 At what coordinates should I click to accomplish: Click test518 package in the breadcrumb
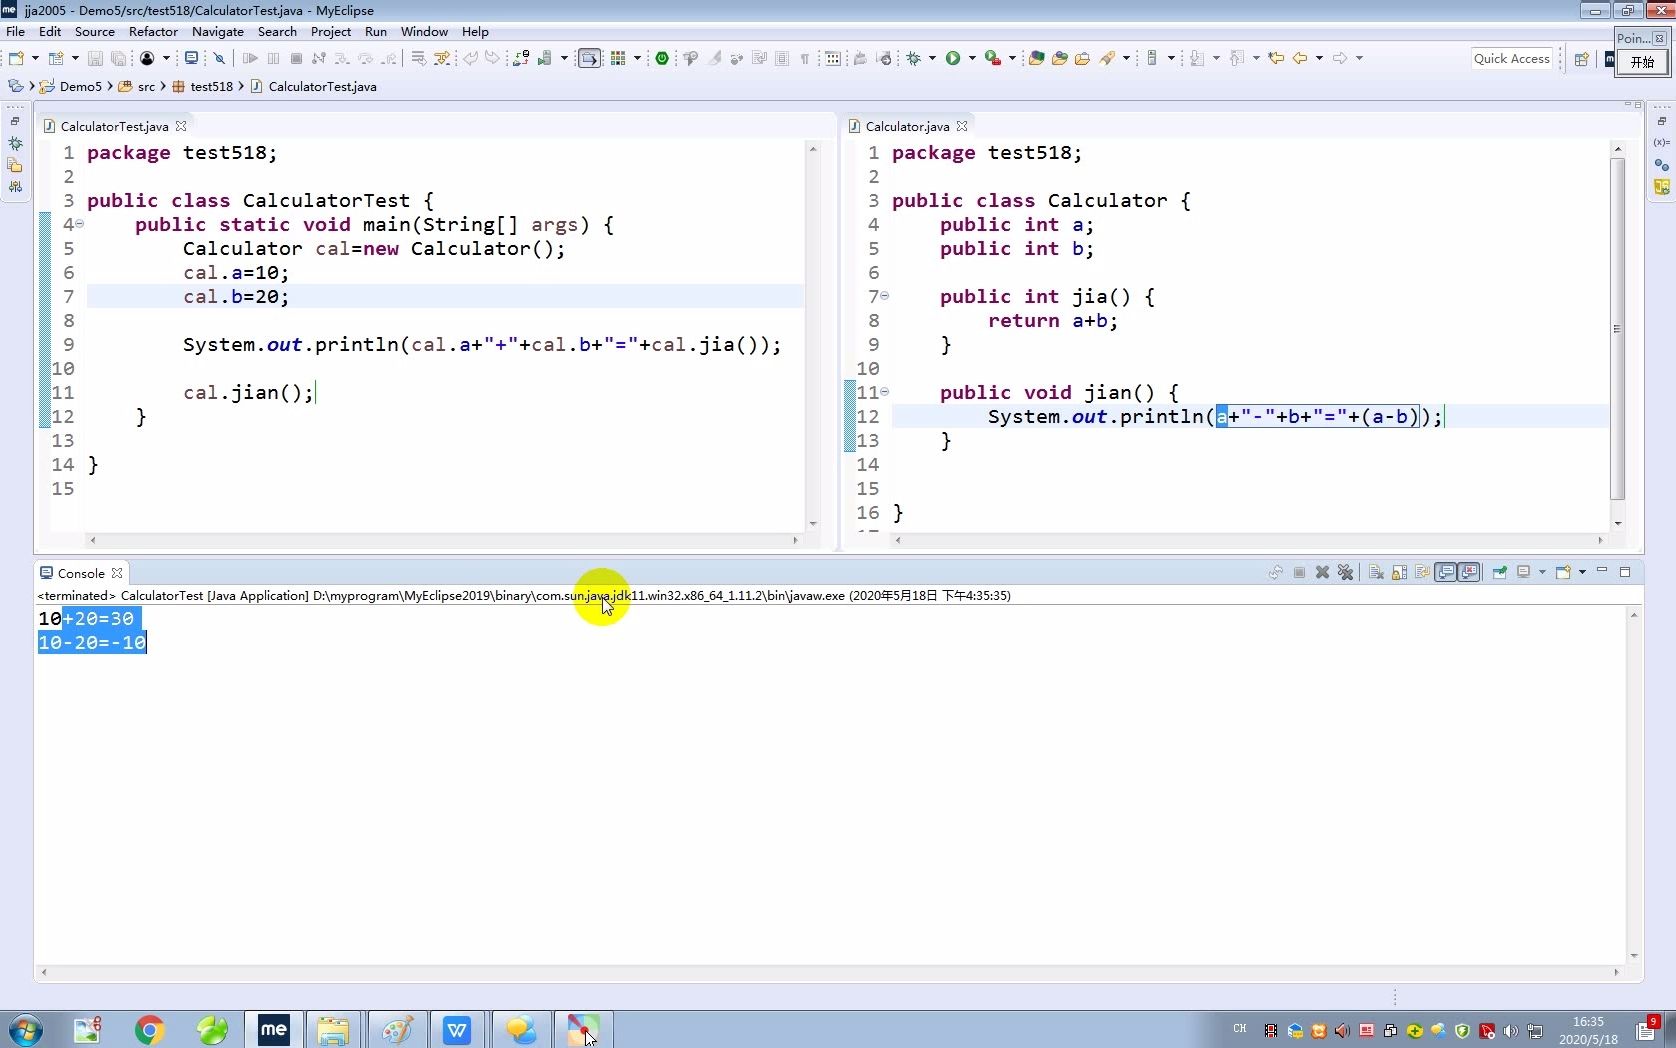211,87
